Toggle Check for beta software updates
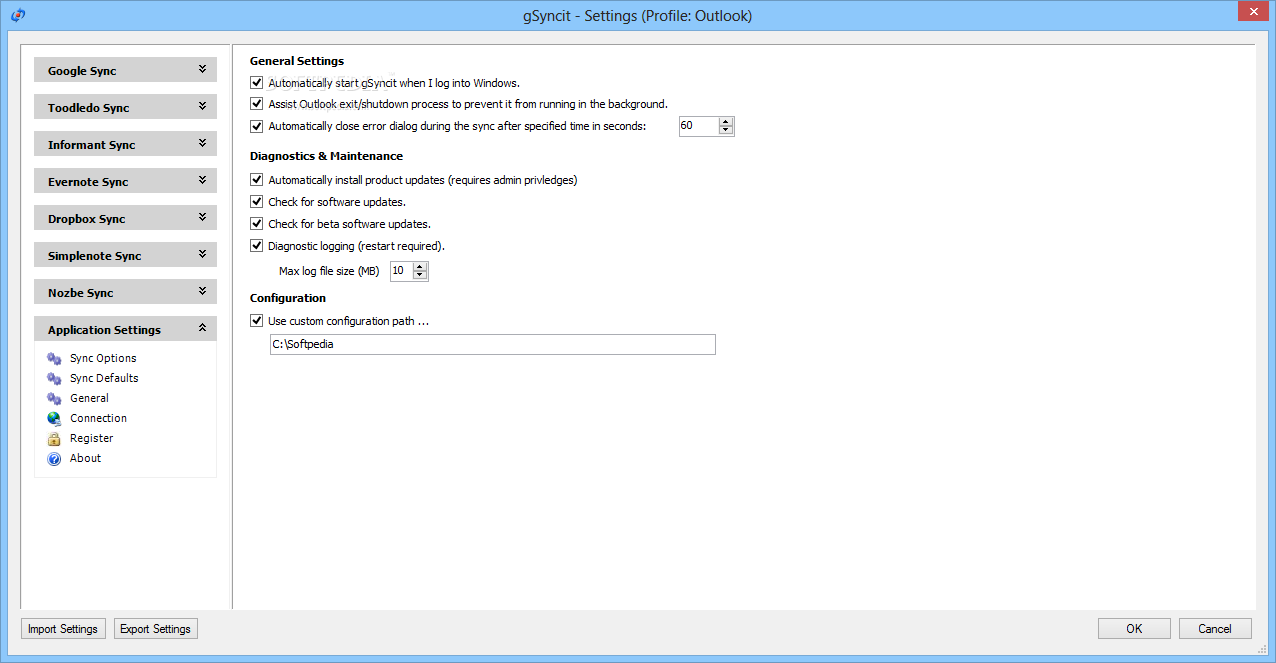The image size is (1276, 663). click(256, 224)
